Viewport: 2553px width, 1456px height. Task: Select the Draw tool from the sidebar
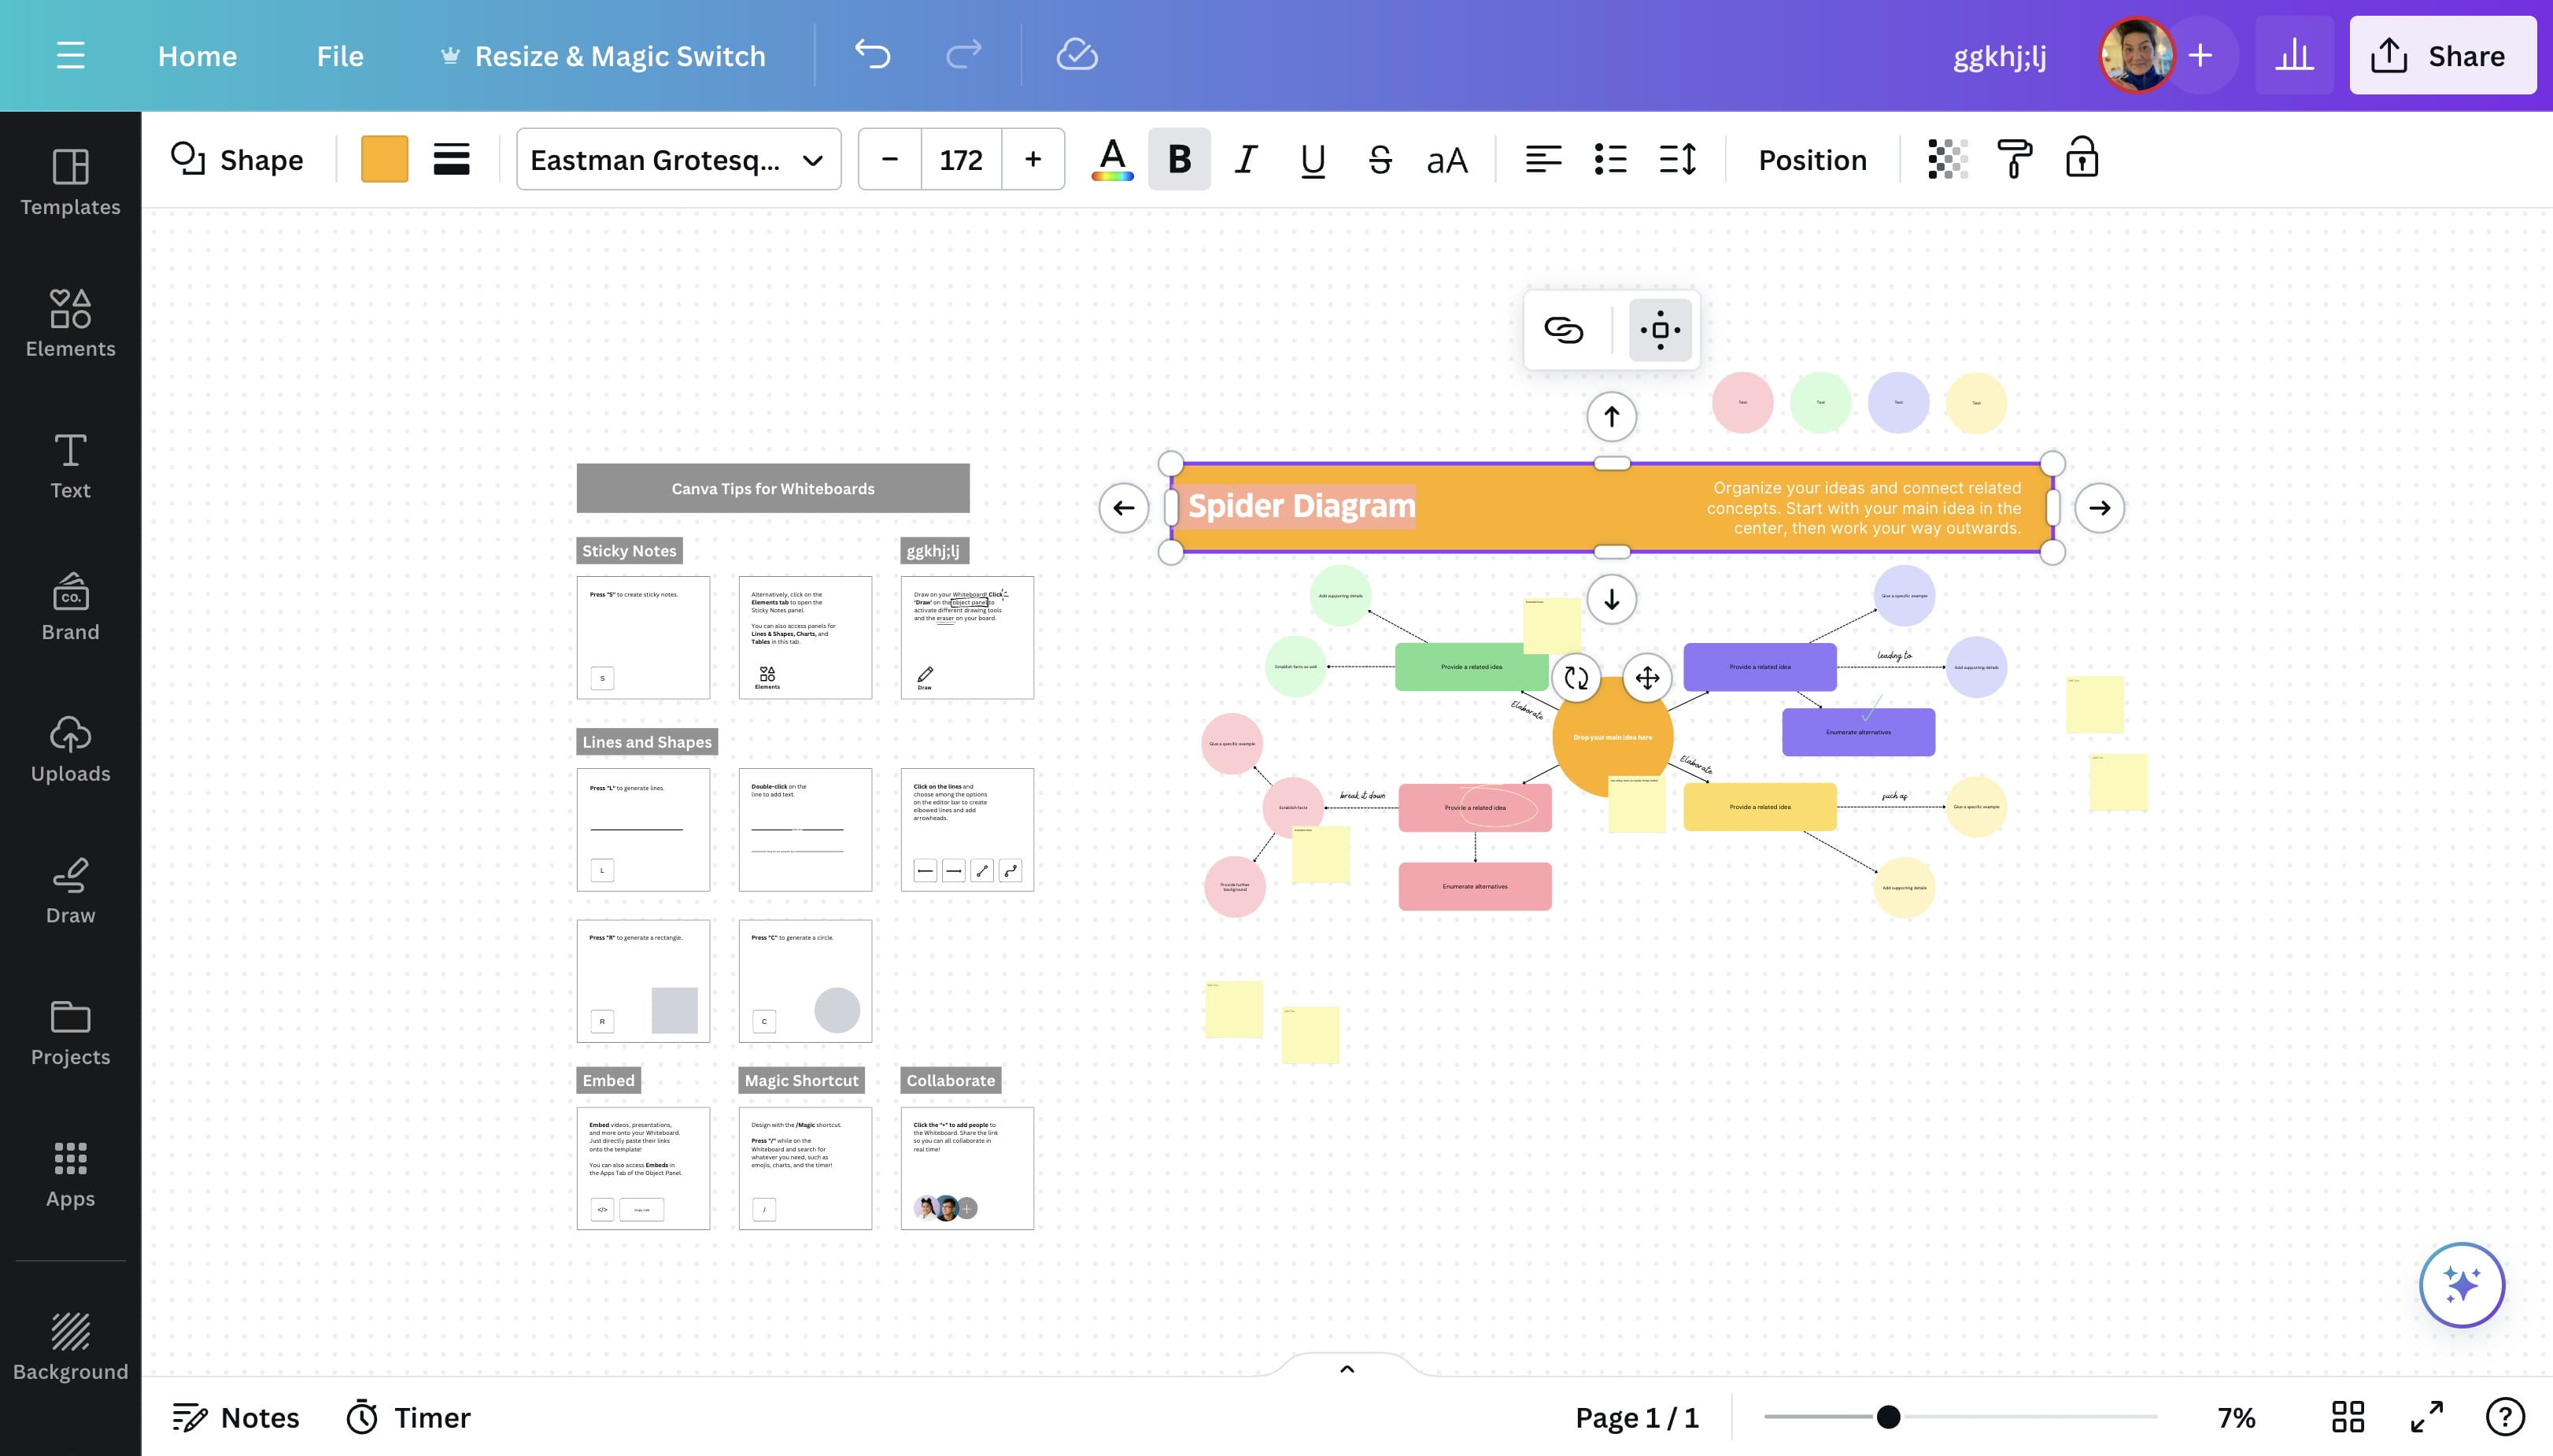pos(70,890)
